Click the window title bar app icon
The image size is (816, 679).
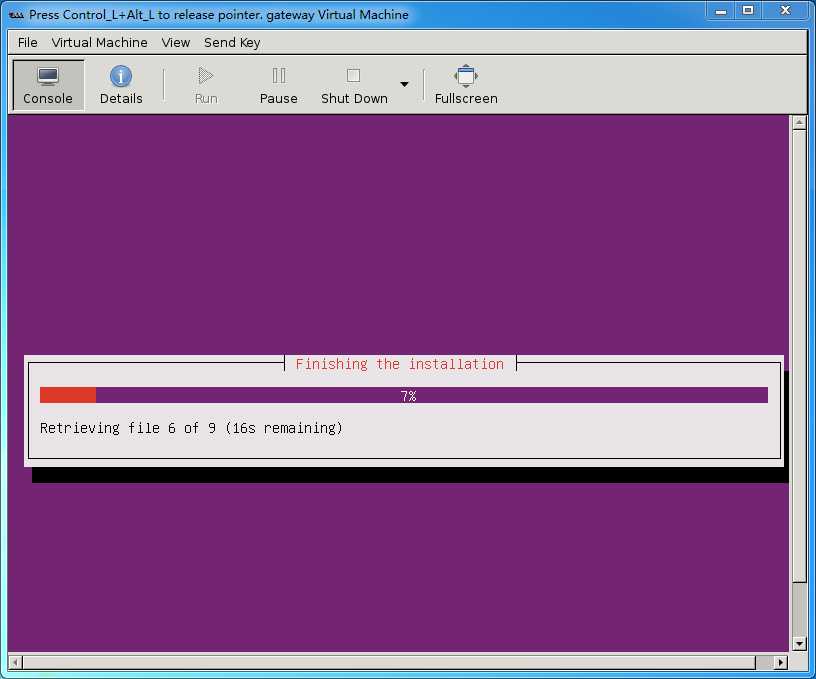16,15
